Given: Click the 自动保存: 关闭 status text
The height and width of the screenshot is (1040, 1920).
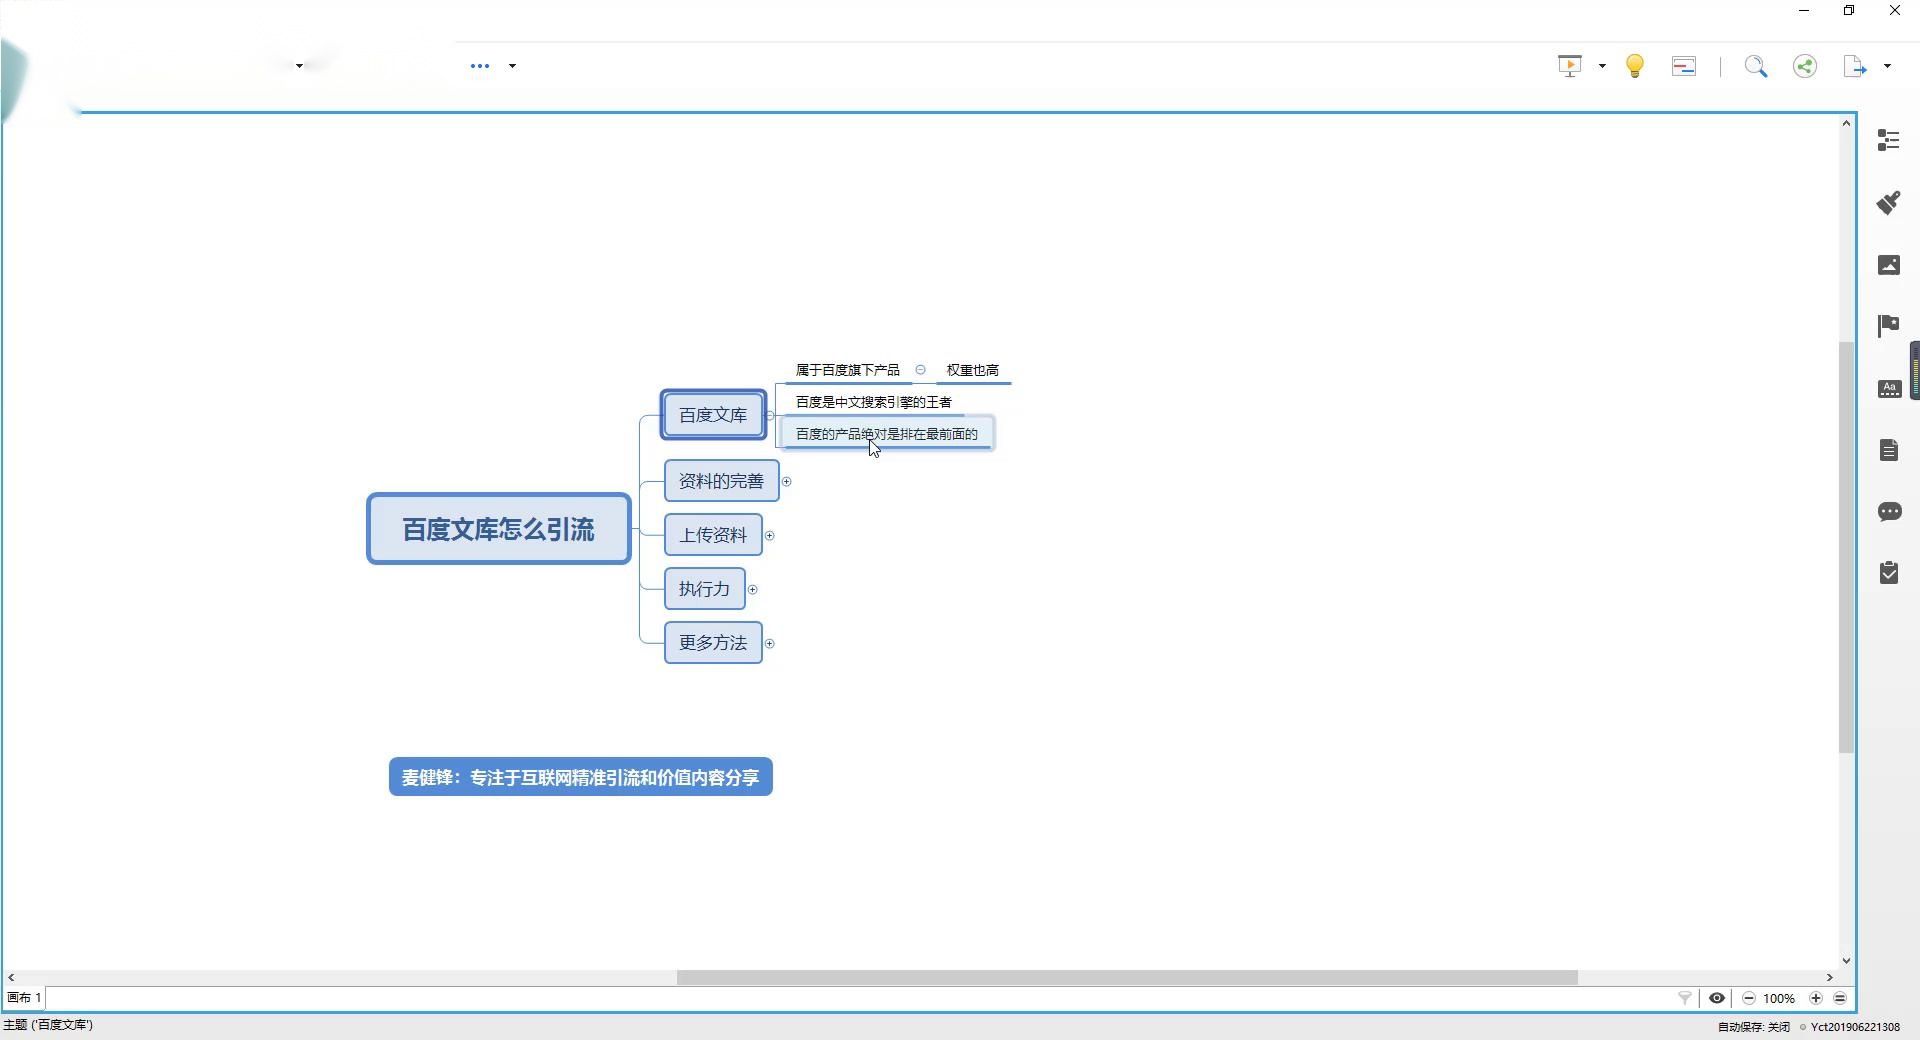Looking at the screenshot, I should [x=1754, y=1027].
